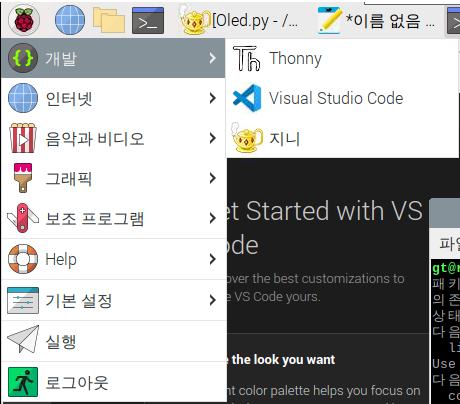This screenshot has height=404, width=460.
Task: Launch the terminal icon in taskbar
Action: click(148, 20)
